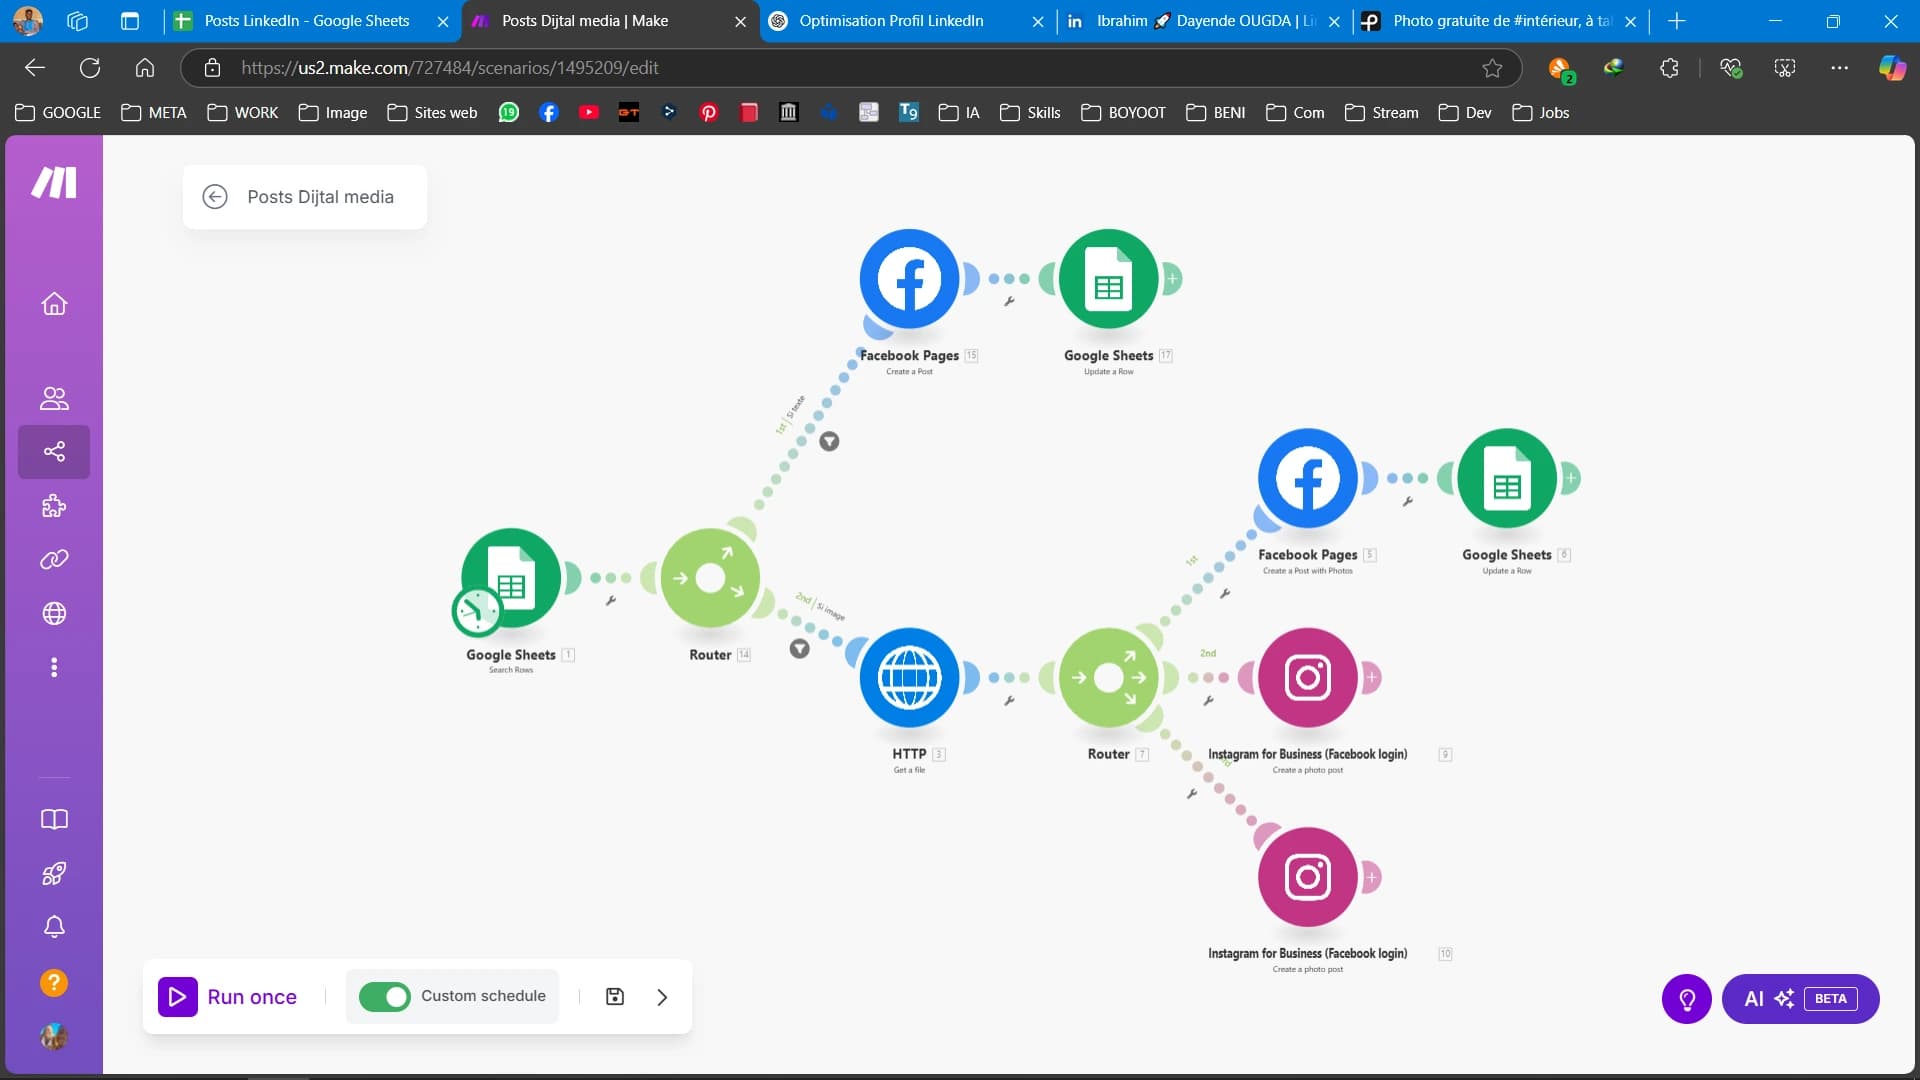1920x1080 pixels.
Task: Open Webhooks globe icon in sidebar
Action: coord(54,613)
